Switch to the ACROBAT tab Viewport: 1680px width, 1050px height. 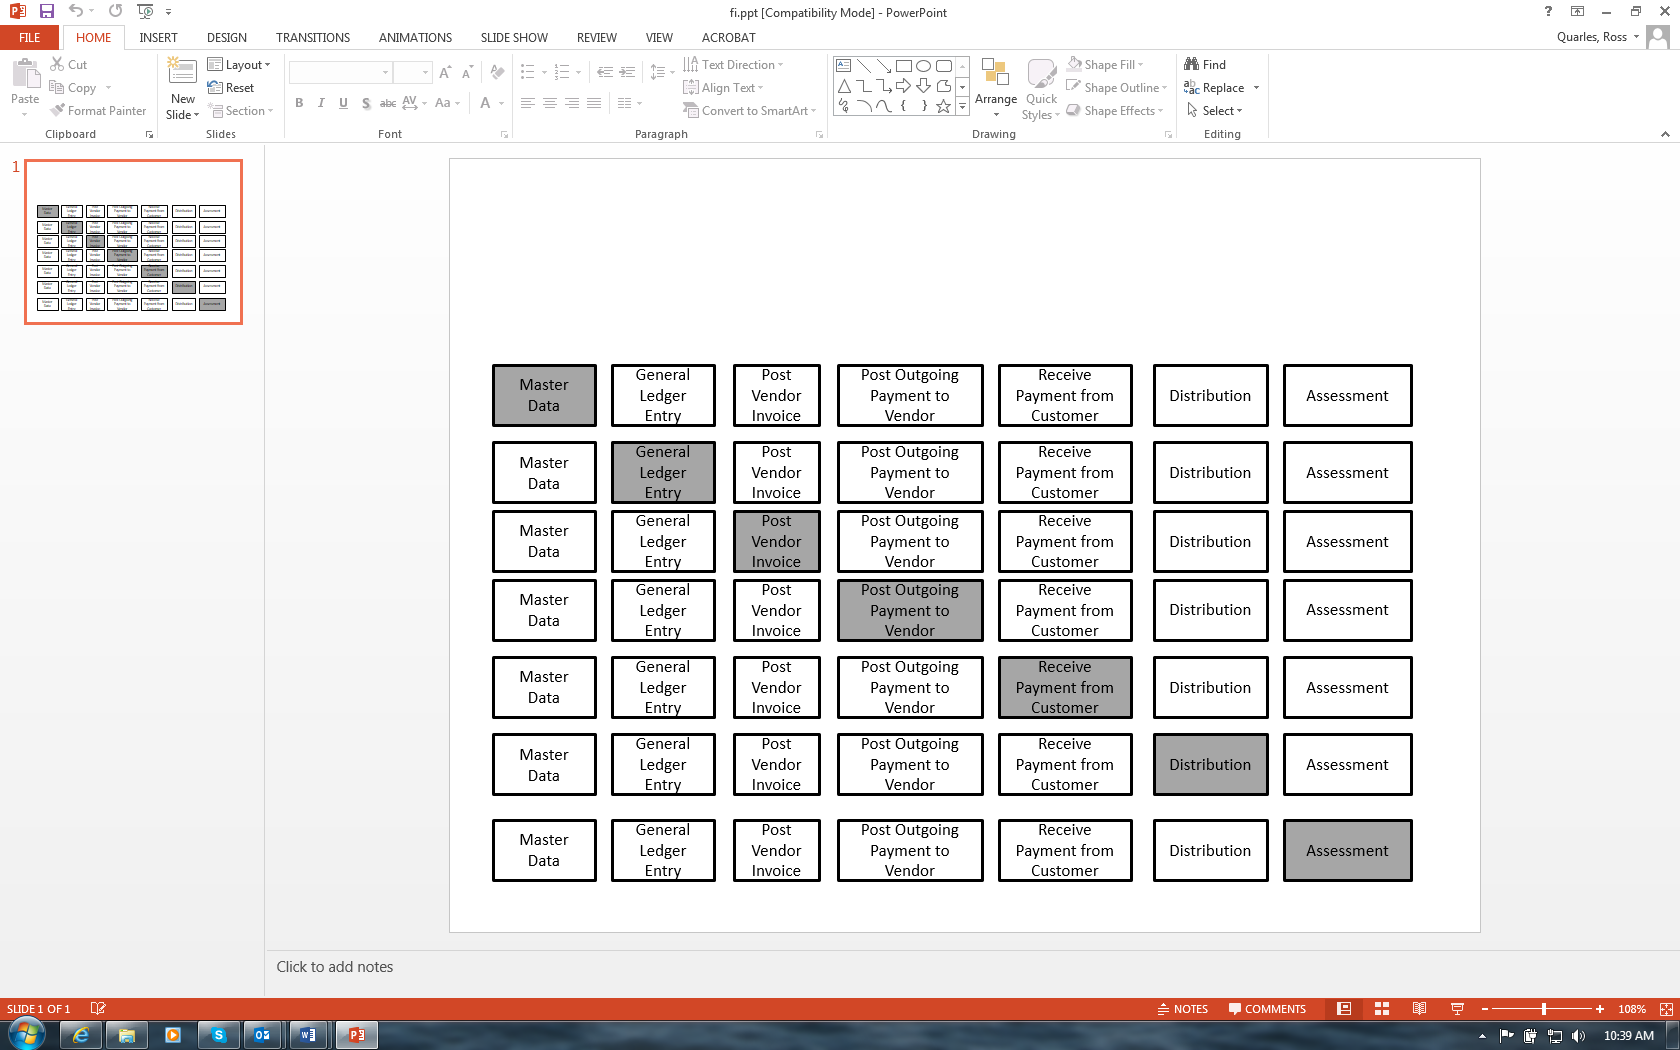point(728,37)
